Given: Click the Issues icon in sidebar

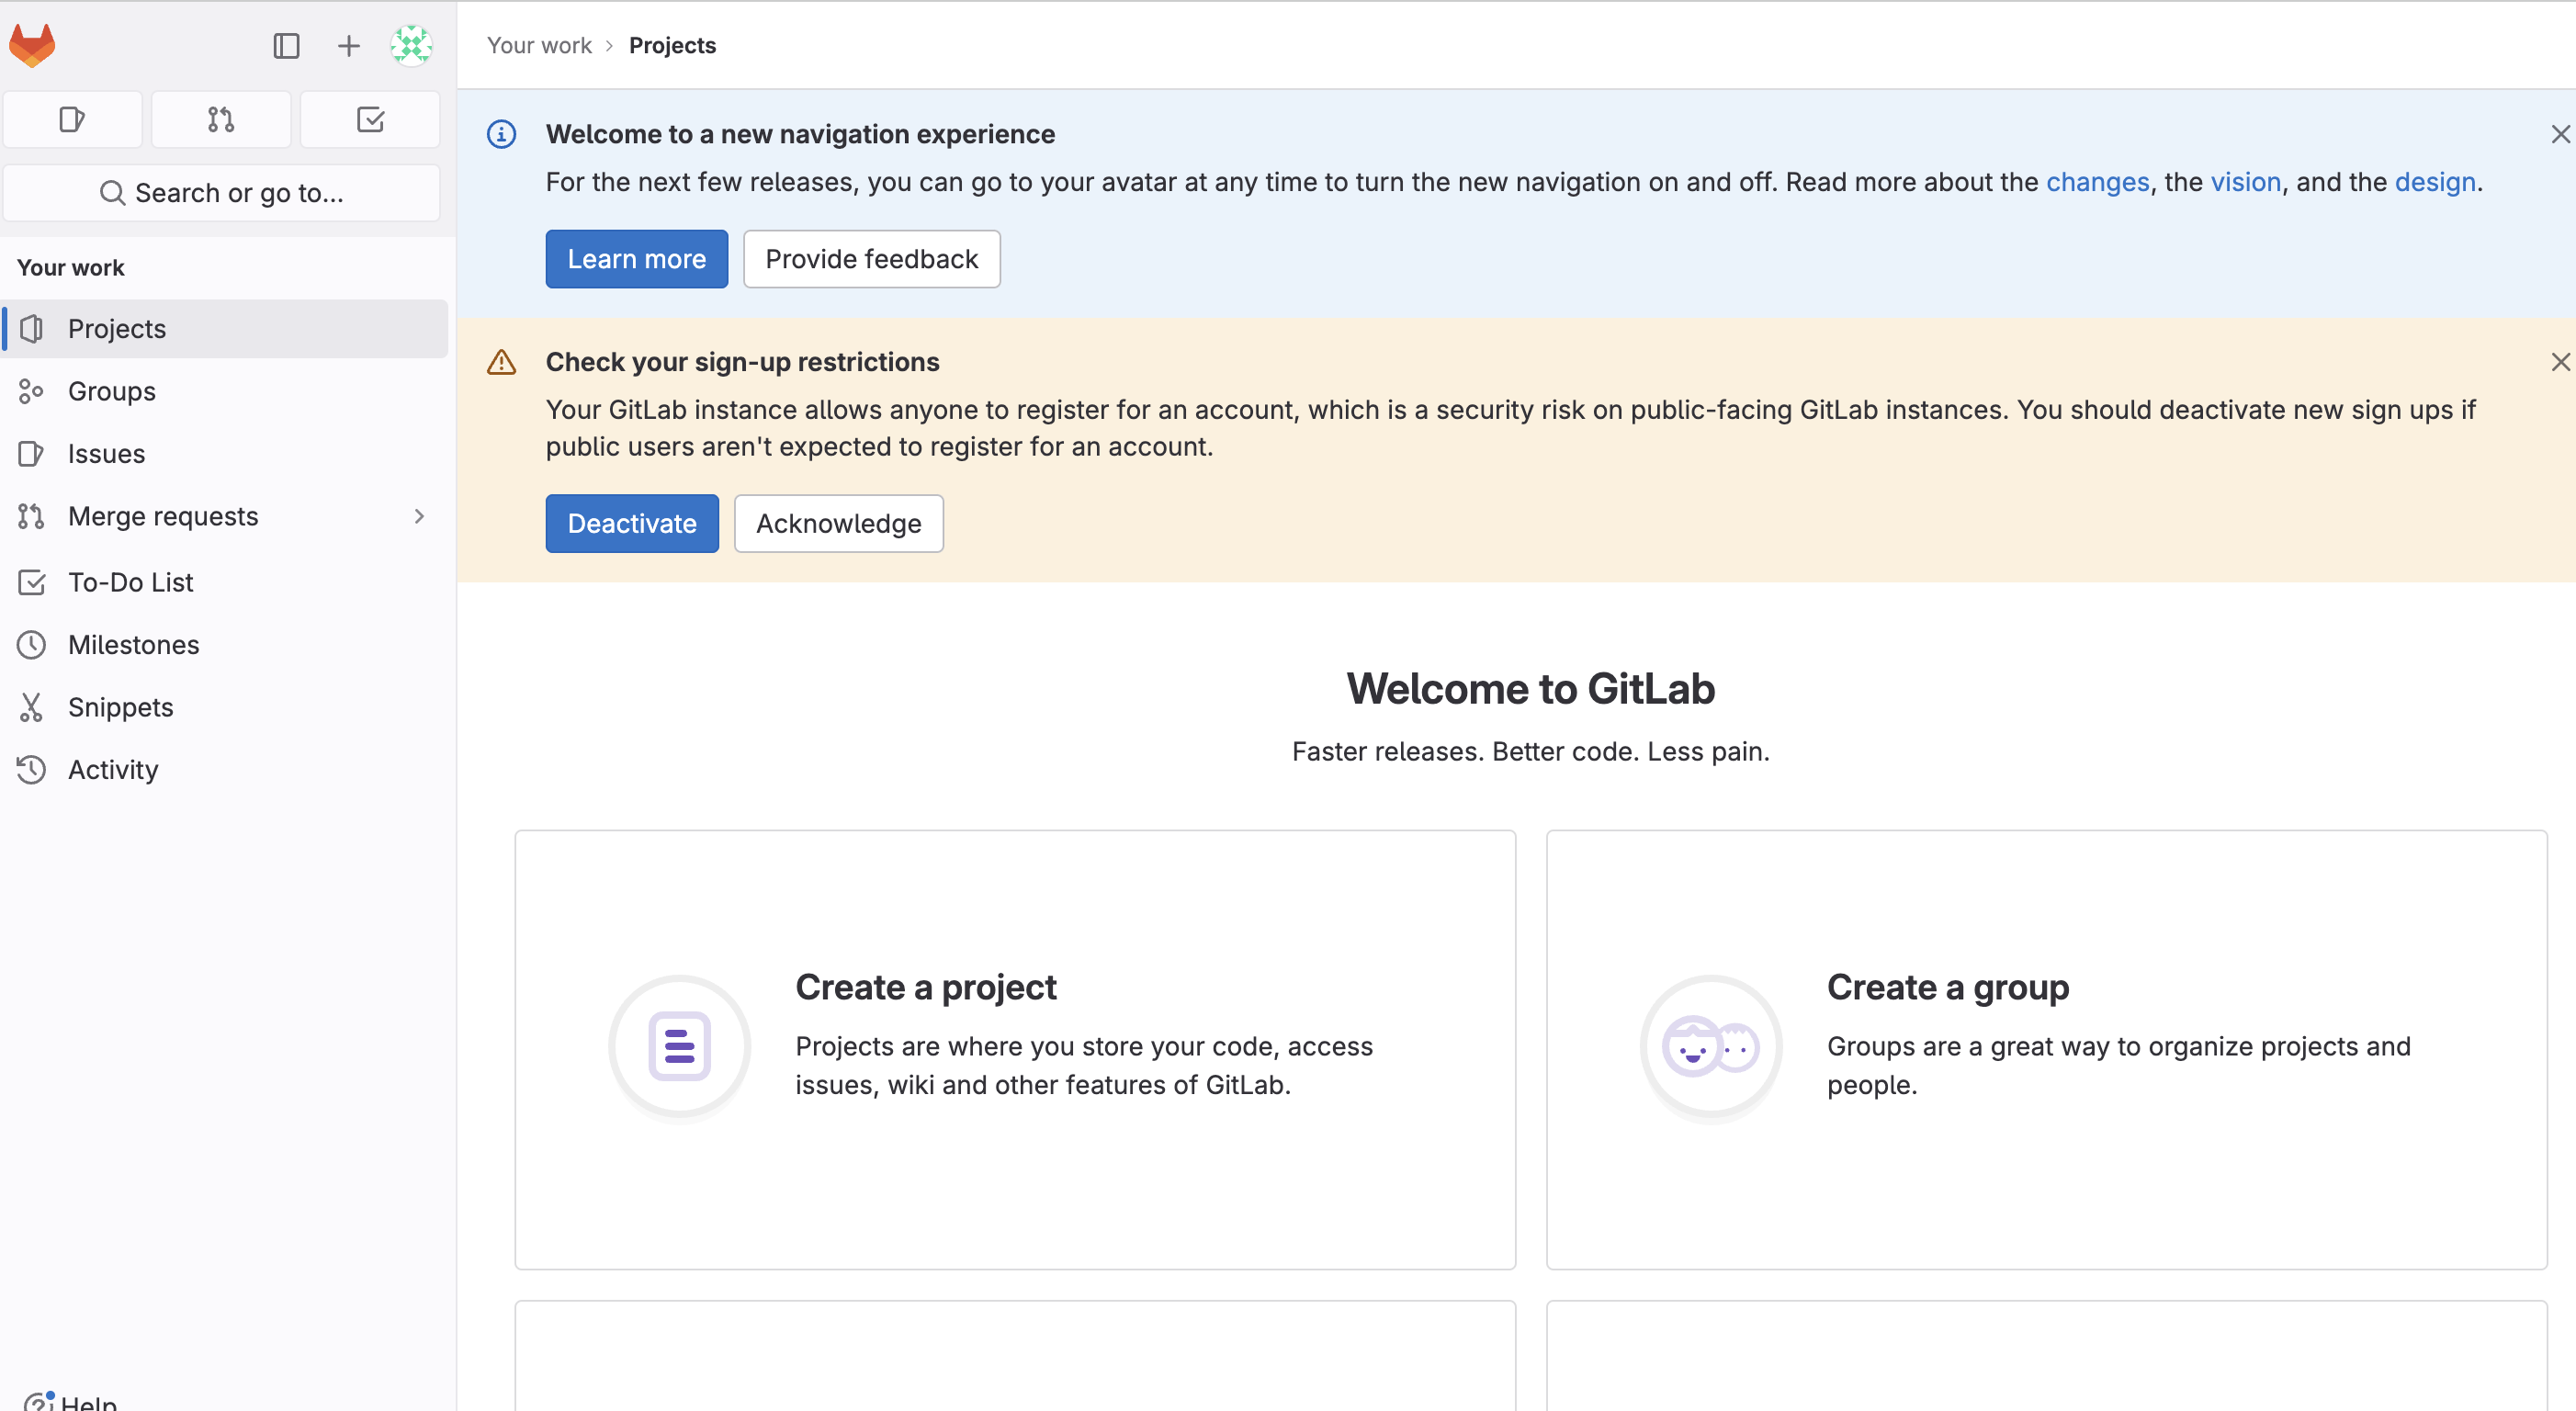Looking at the screenshot, I should 31,453.
